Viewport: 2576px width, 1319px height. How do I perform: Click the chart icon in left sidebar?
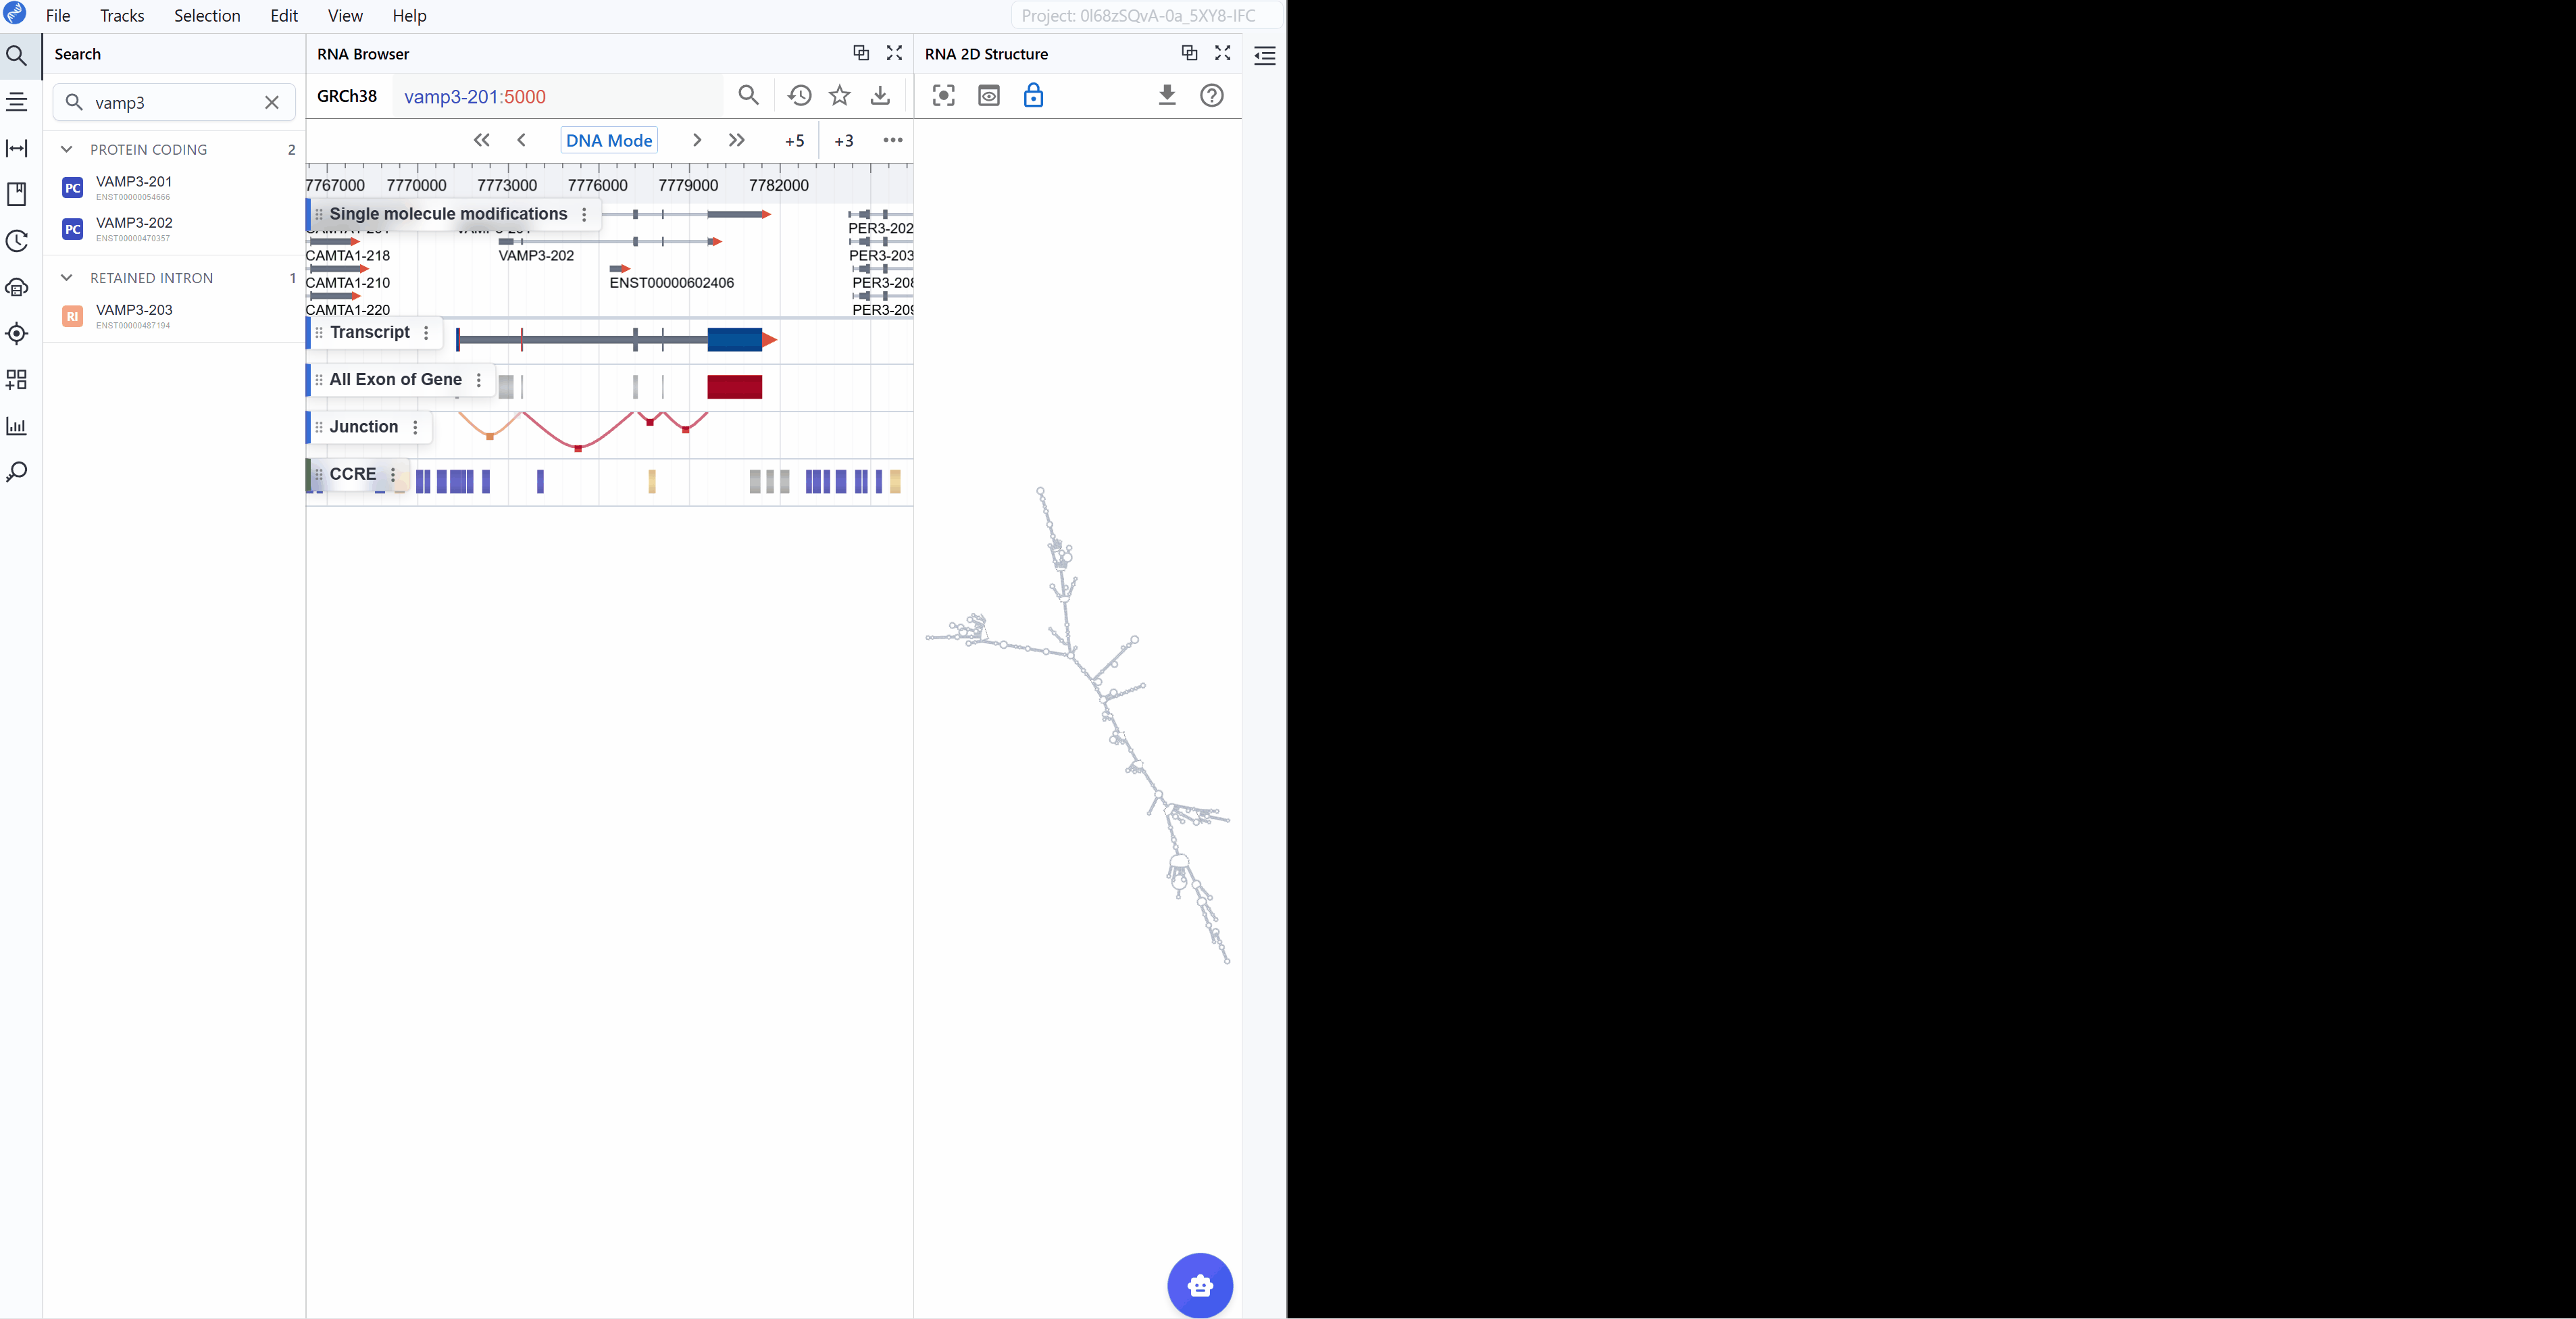pyautogui.click(x=17, y=427)
